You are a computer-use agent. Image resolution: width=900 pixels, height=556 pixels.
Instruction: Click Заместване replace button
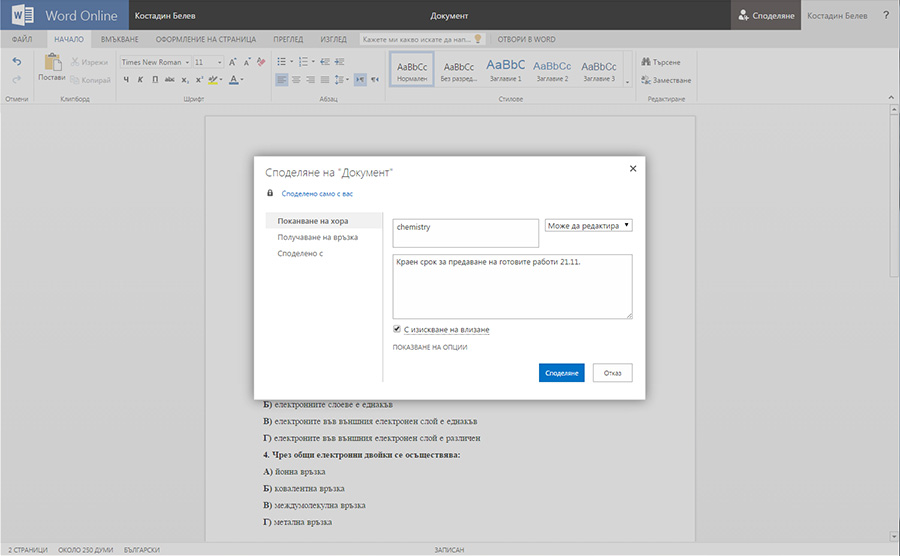pyautogui.click(x=666, y=80)
